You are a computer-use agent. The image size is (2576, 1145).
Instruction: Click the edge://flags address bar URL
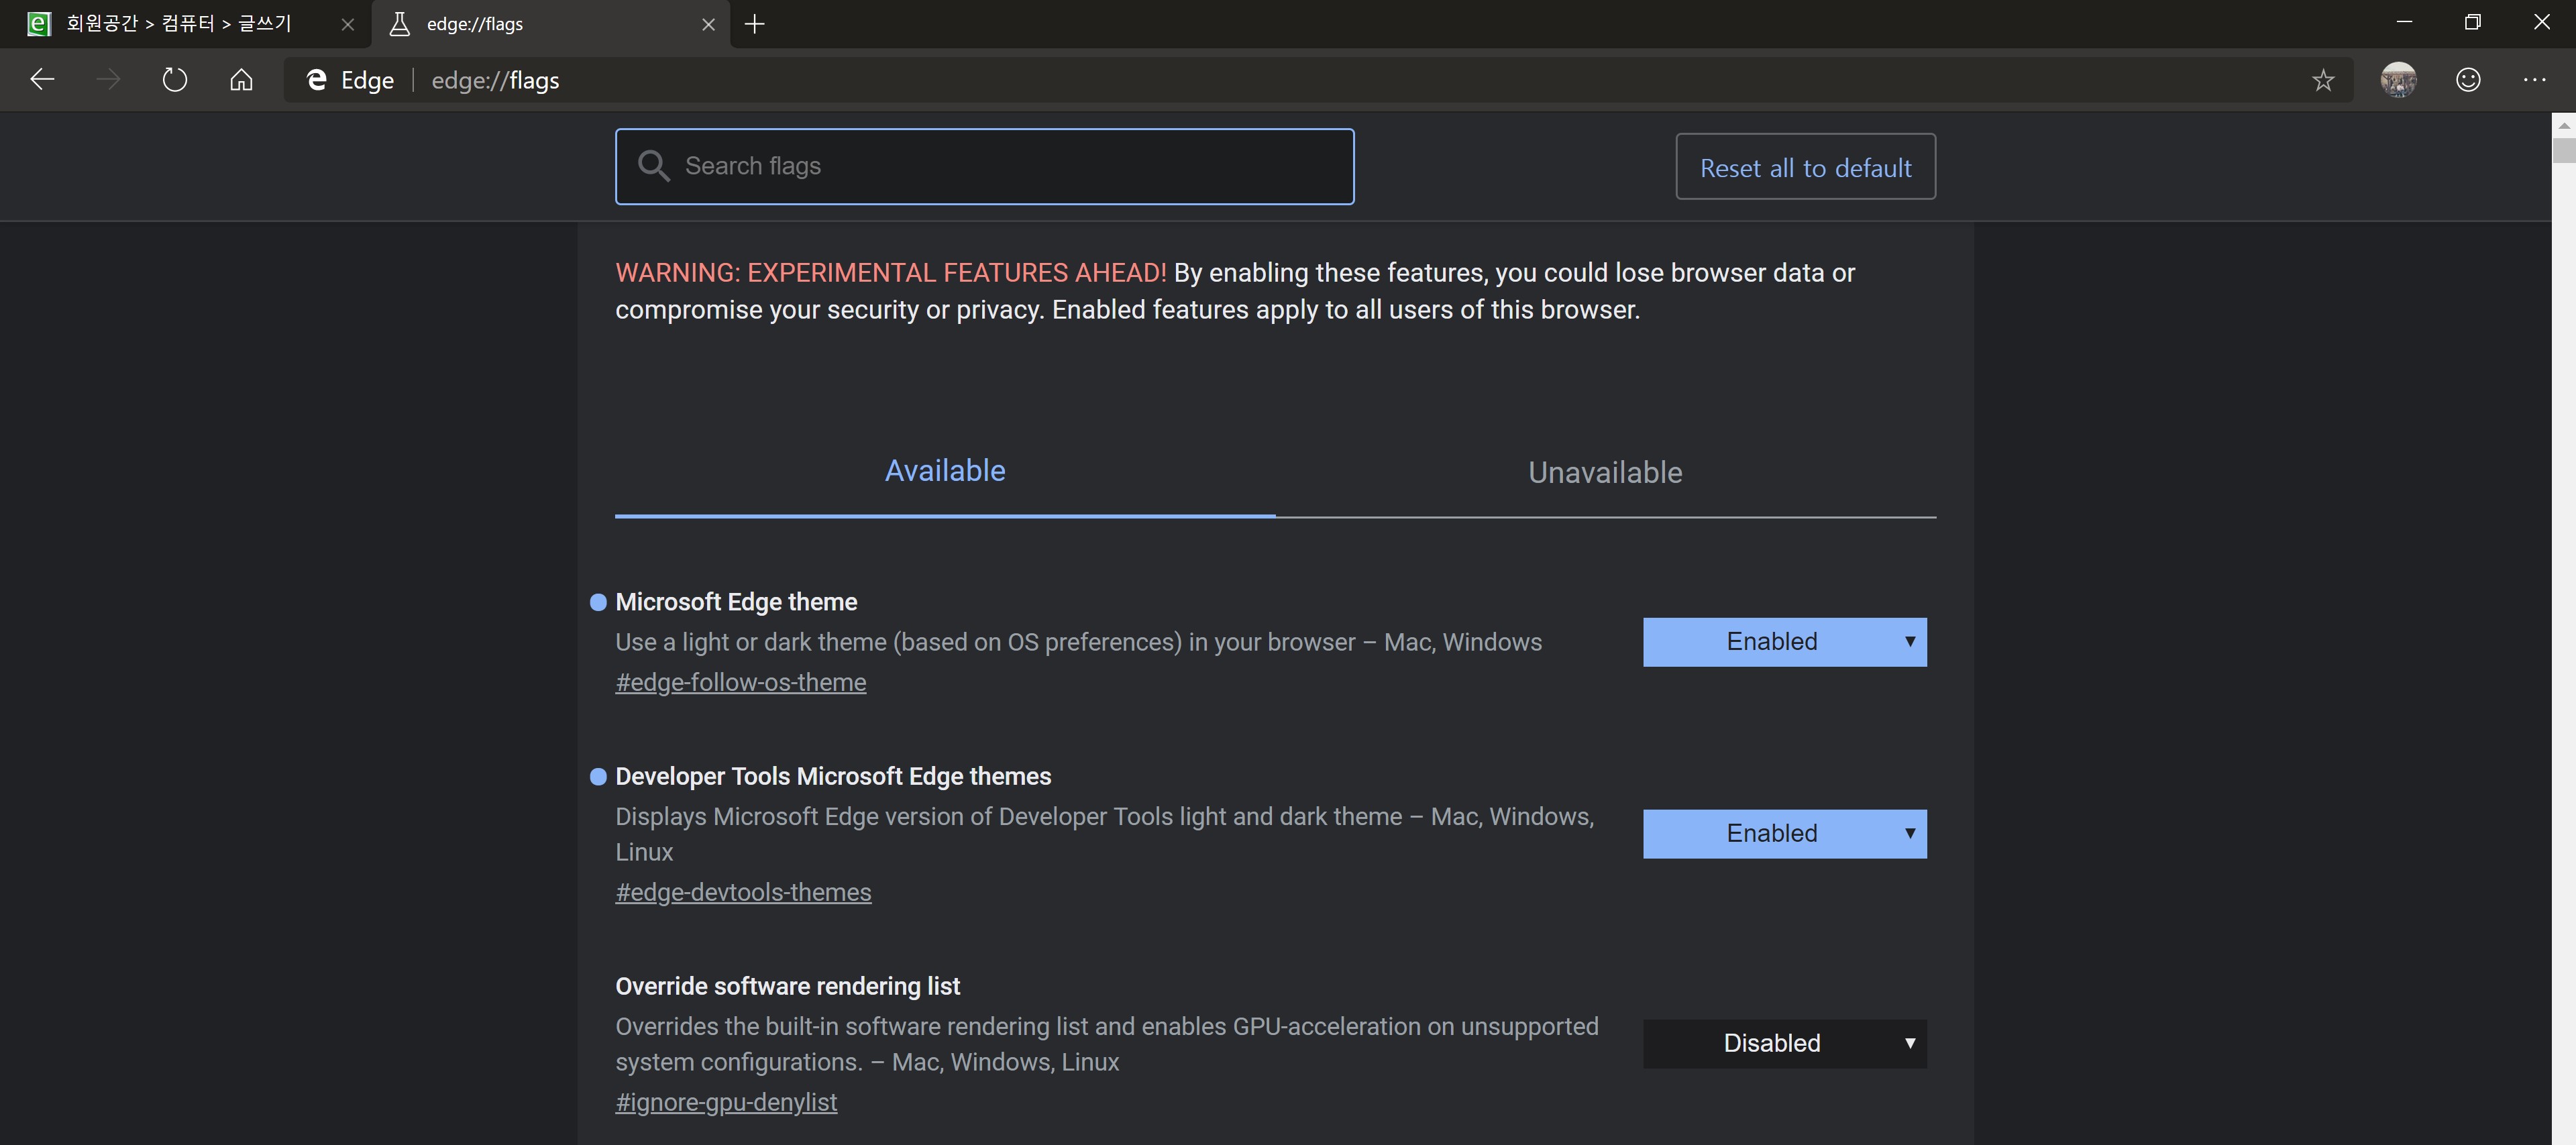tap(495, 80)
